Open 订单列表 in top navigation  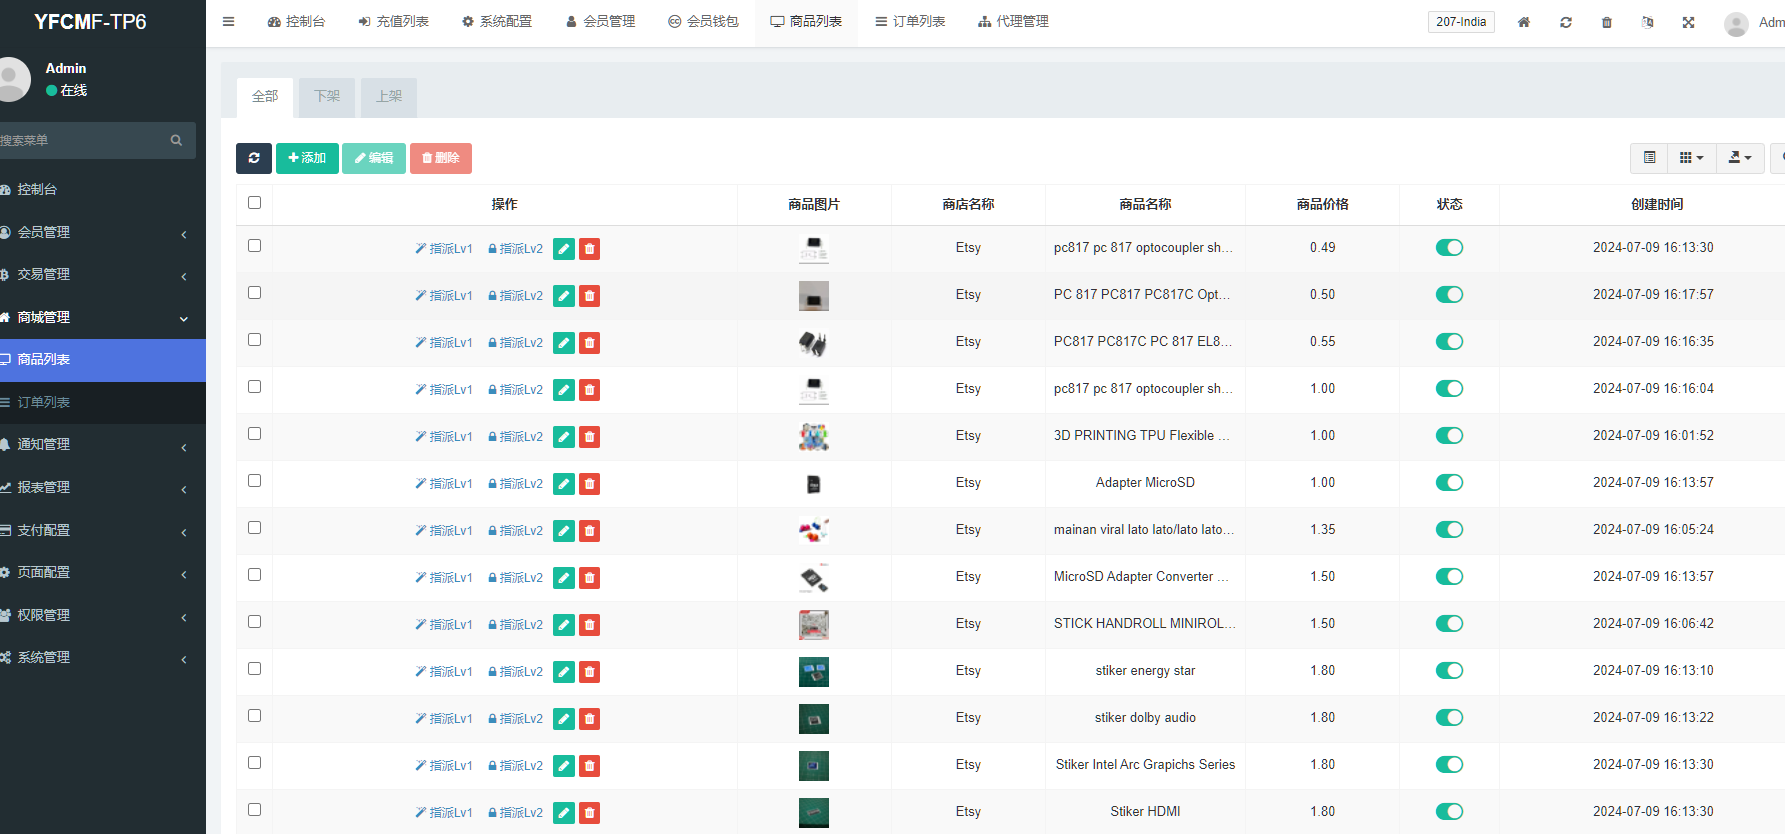tap(910, 21)
